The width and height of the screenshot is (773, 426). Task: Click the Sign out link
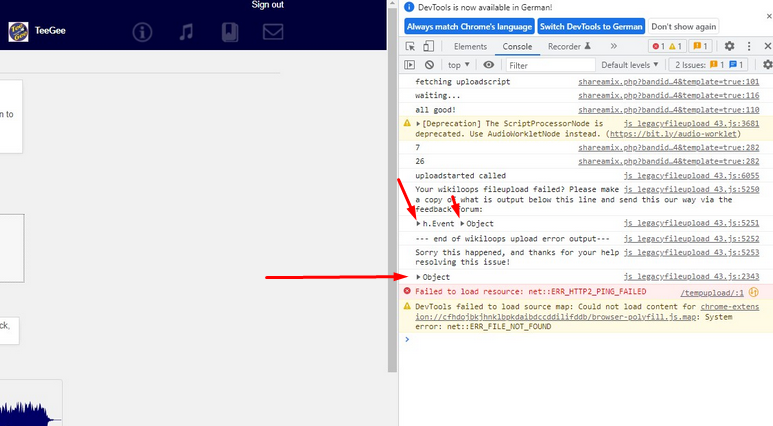pos(268,5)
